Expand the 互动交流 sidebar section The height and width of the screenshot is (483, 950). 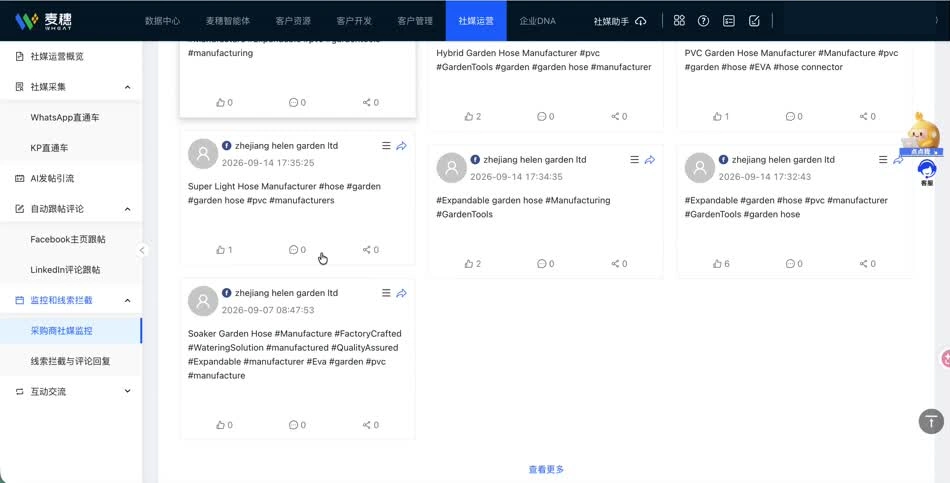[x=127, y=391]
